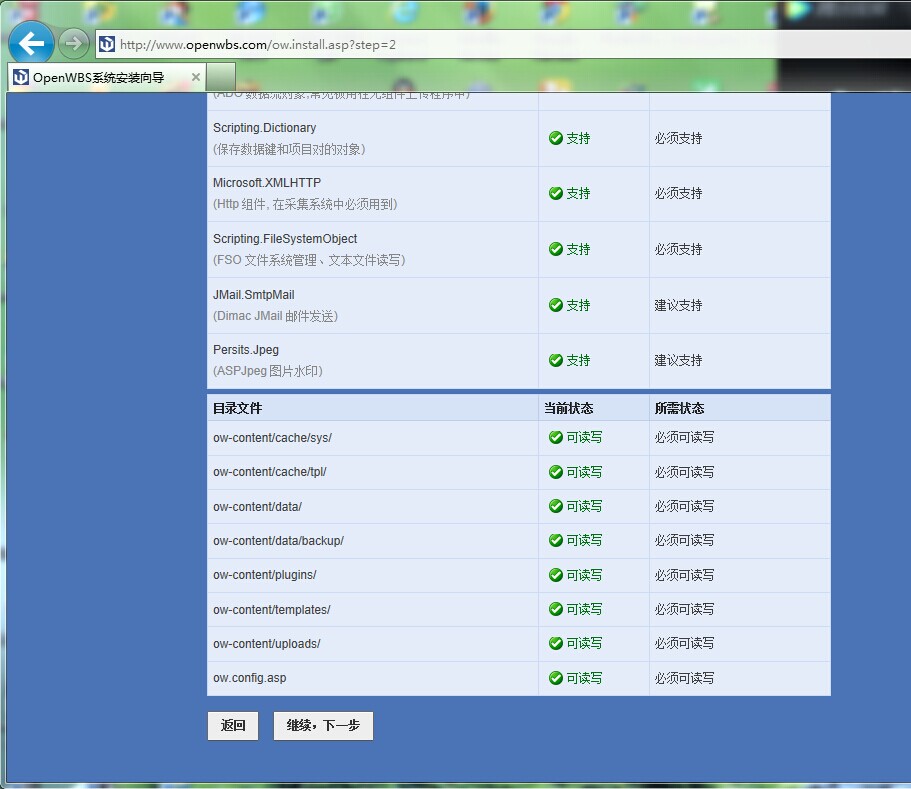The height and width of the screenshot is (789, 911).
Task: Select the JMail.SmtpMail support check icon
Action: [x=556, y=305]
